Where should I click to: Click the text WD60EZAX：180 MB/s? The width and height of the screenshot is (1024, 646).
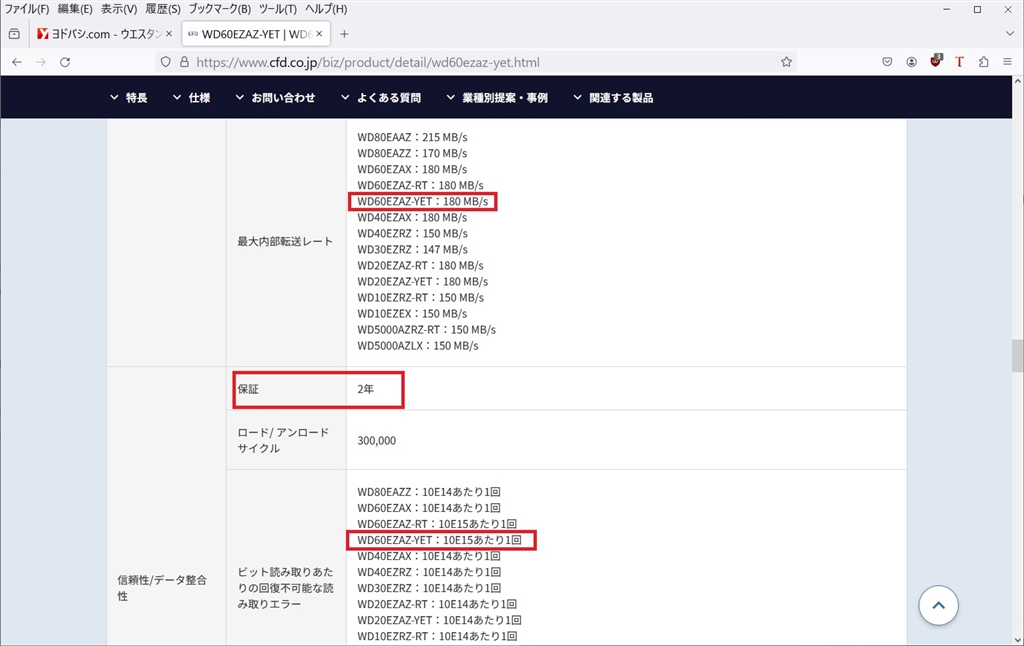click(x=412, y=169)
